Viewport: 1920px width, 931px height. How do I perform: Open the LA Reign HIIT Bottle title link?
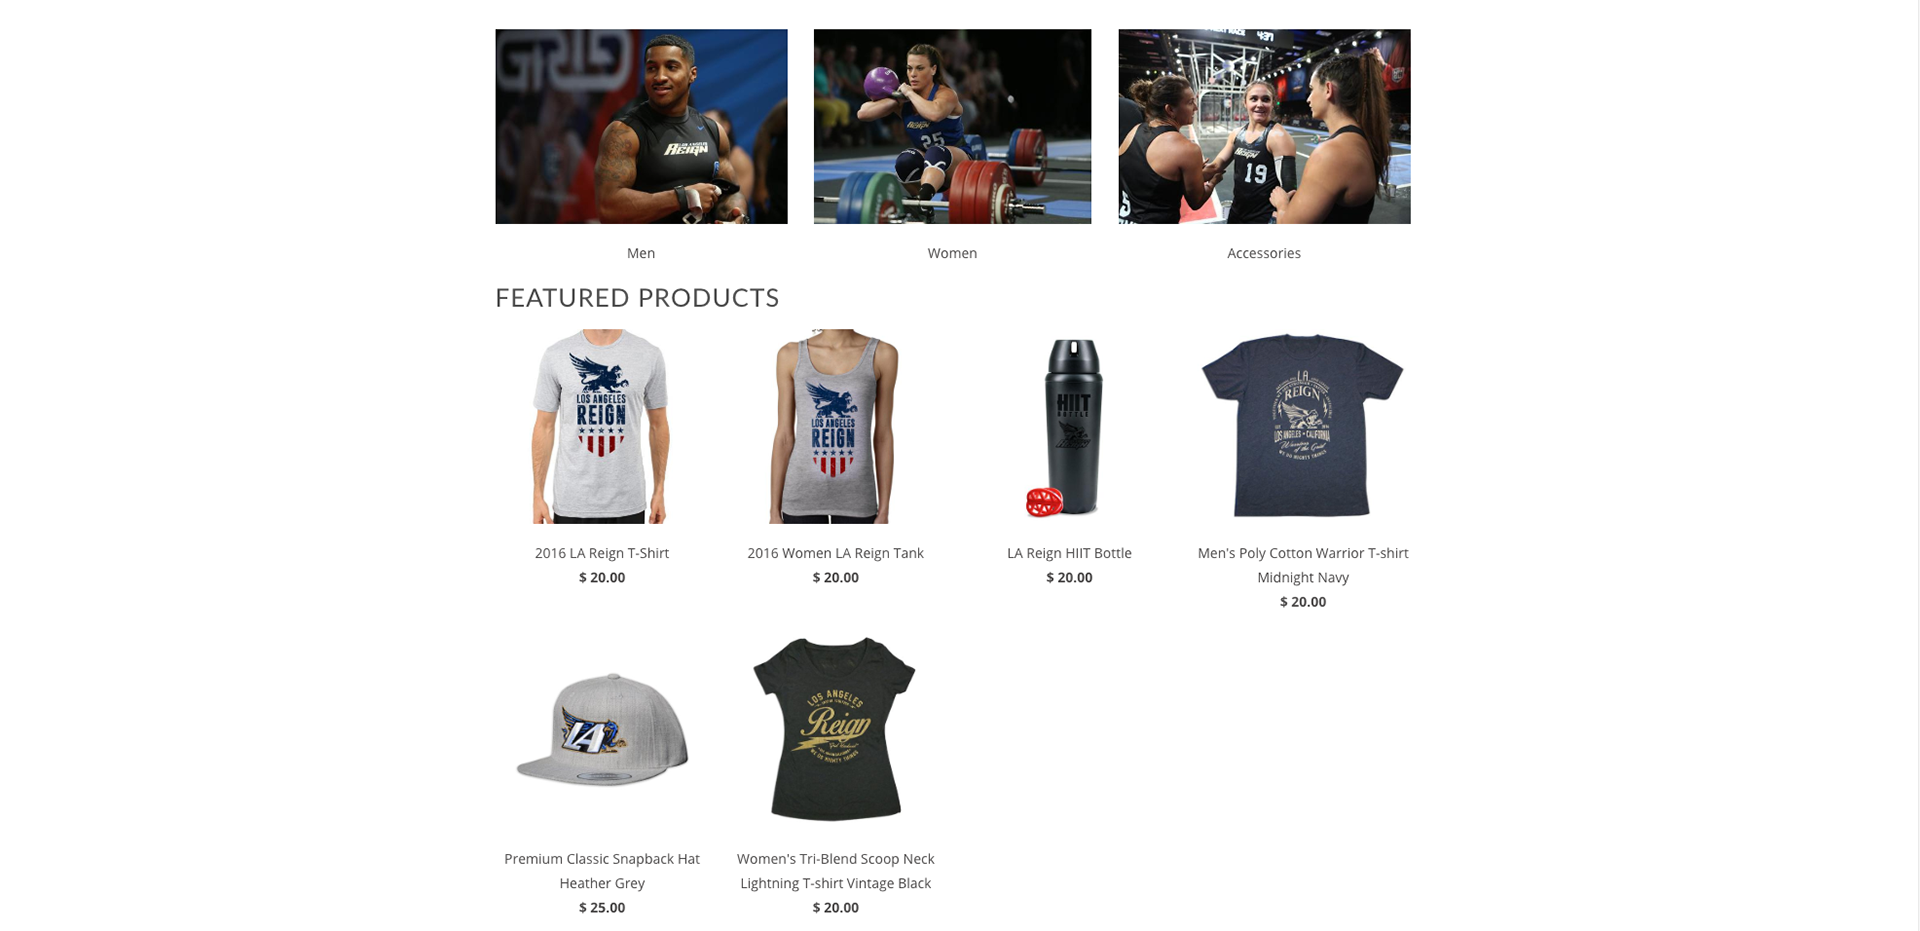tap(1069, 553)
